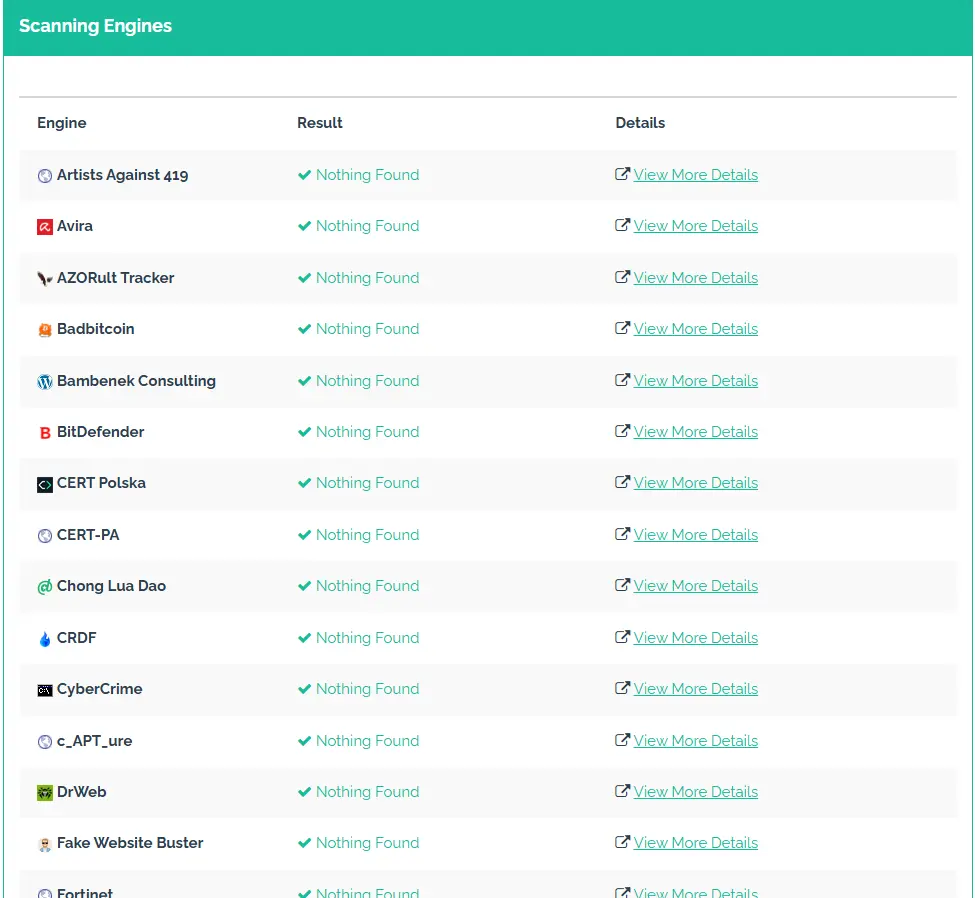The image size is (975, 898).
Task: Click the external-link icon in DrWeb row
Action: [622, 791]
